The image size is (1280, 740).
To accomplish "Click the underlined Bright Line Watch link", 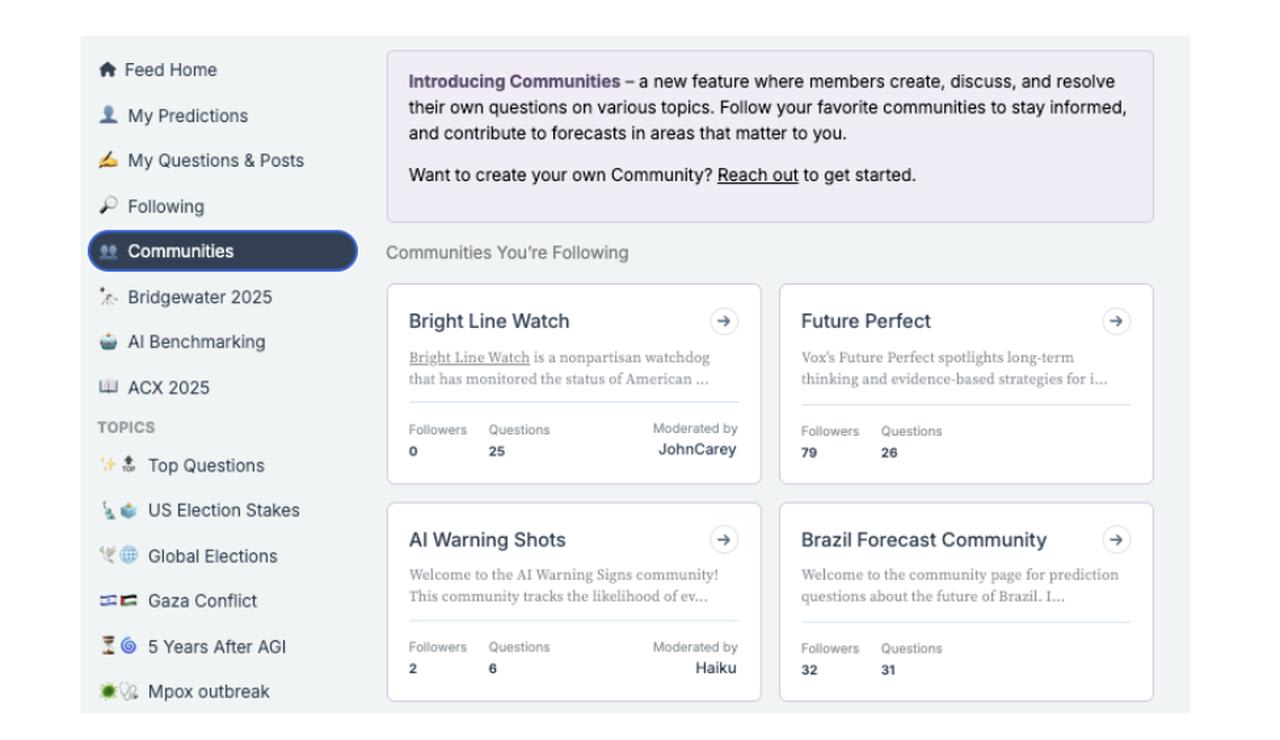I will [469, 357].
